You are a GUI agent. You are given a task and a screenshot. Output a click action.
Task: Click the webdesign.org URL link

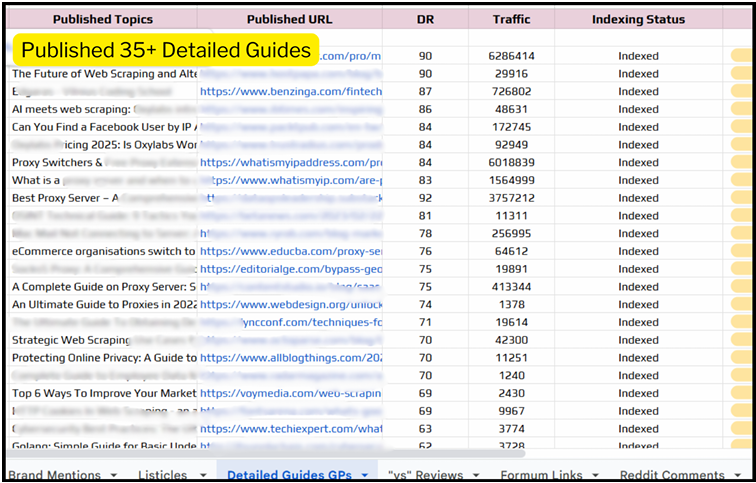(x=290, y=304)
